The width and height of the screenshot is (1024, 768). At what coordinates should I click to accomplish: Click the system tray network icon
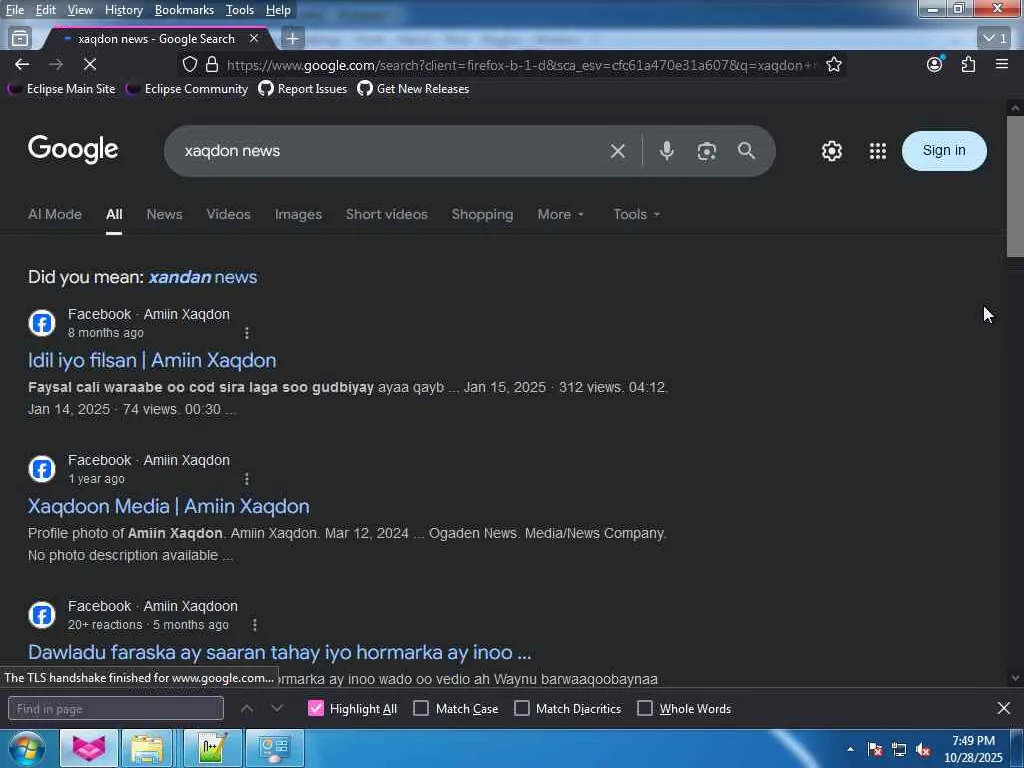pos(899,750)
